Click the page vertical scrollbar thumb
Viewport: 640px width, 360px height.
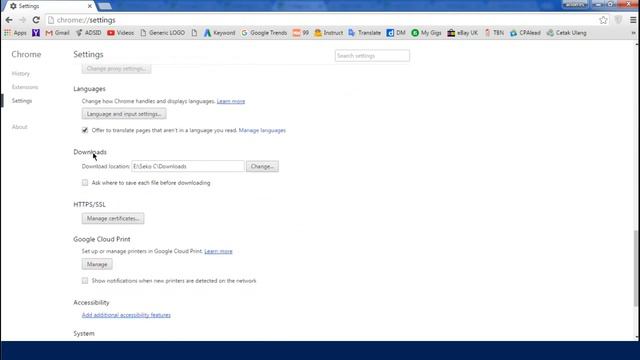(x=636, y=268)
